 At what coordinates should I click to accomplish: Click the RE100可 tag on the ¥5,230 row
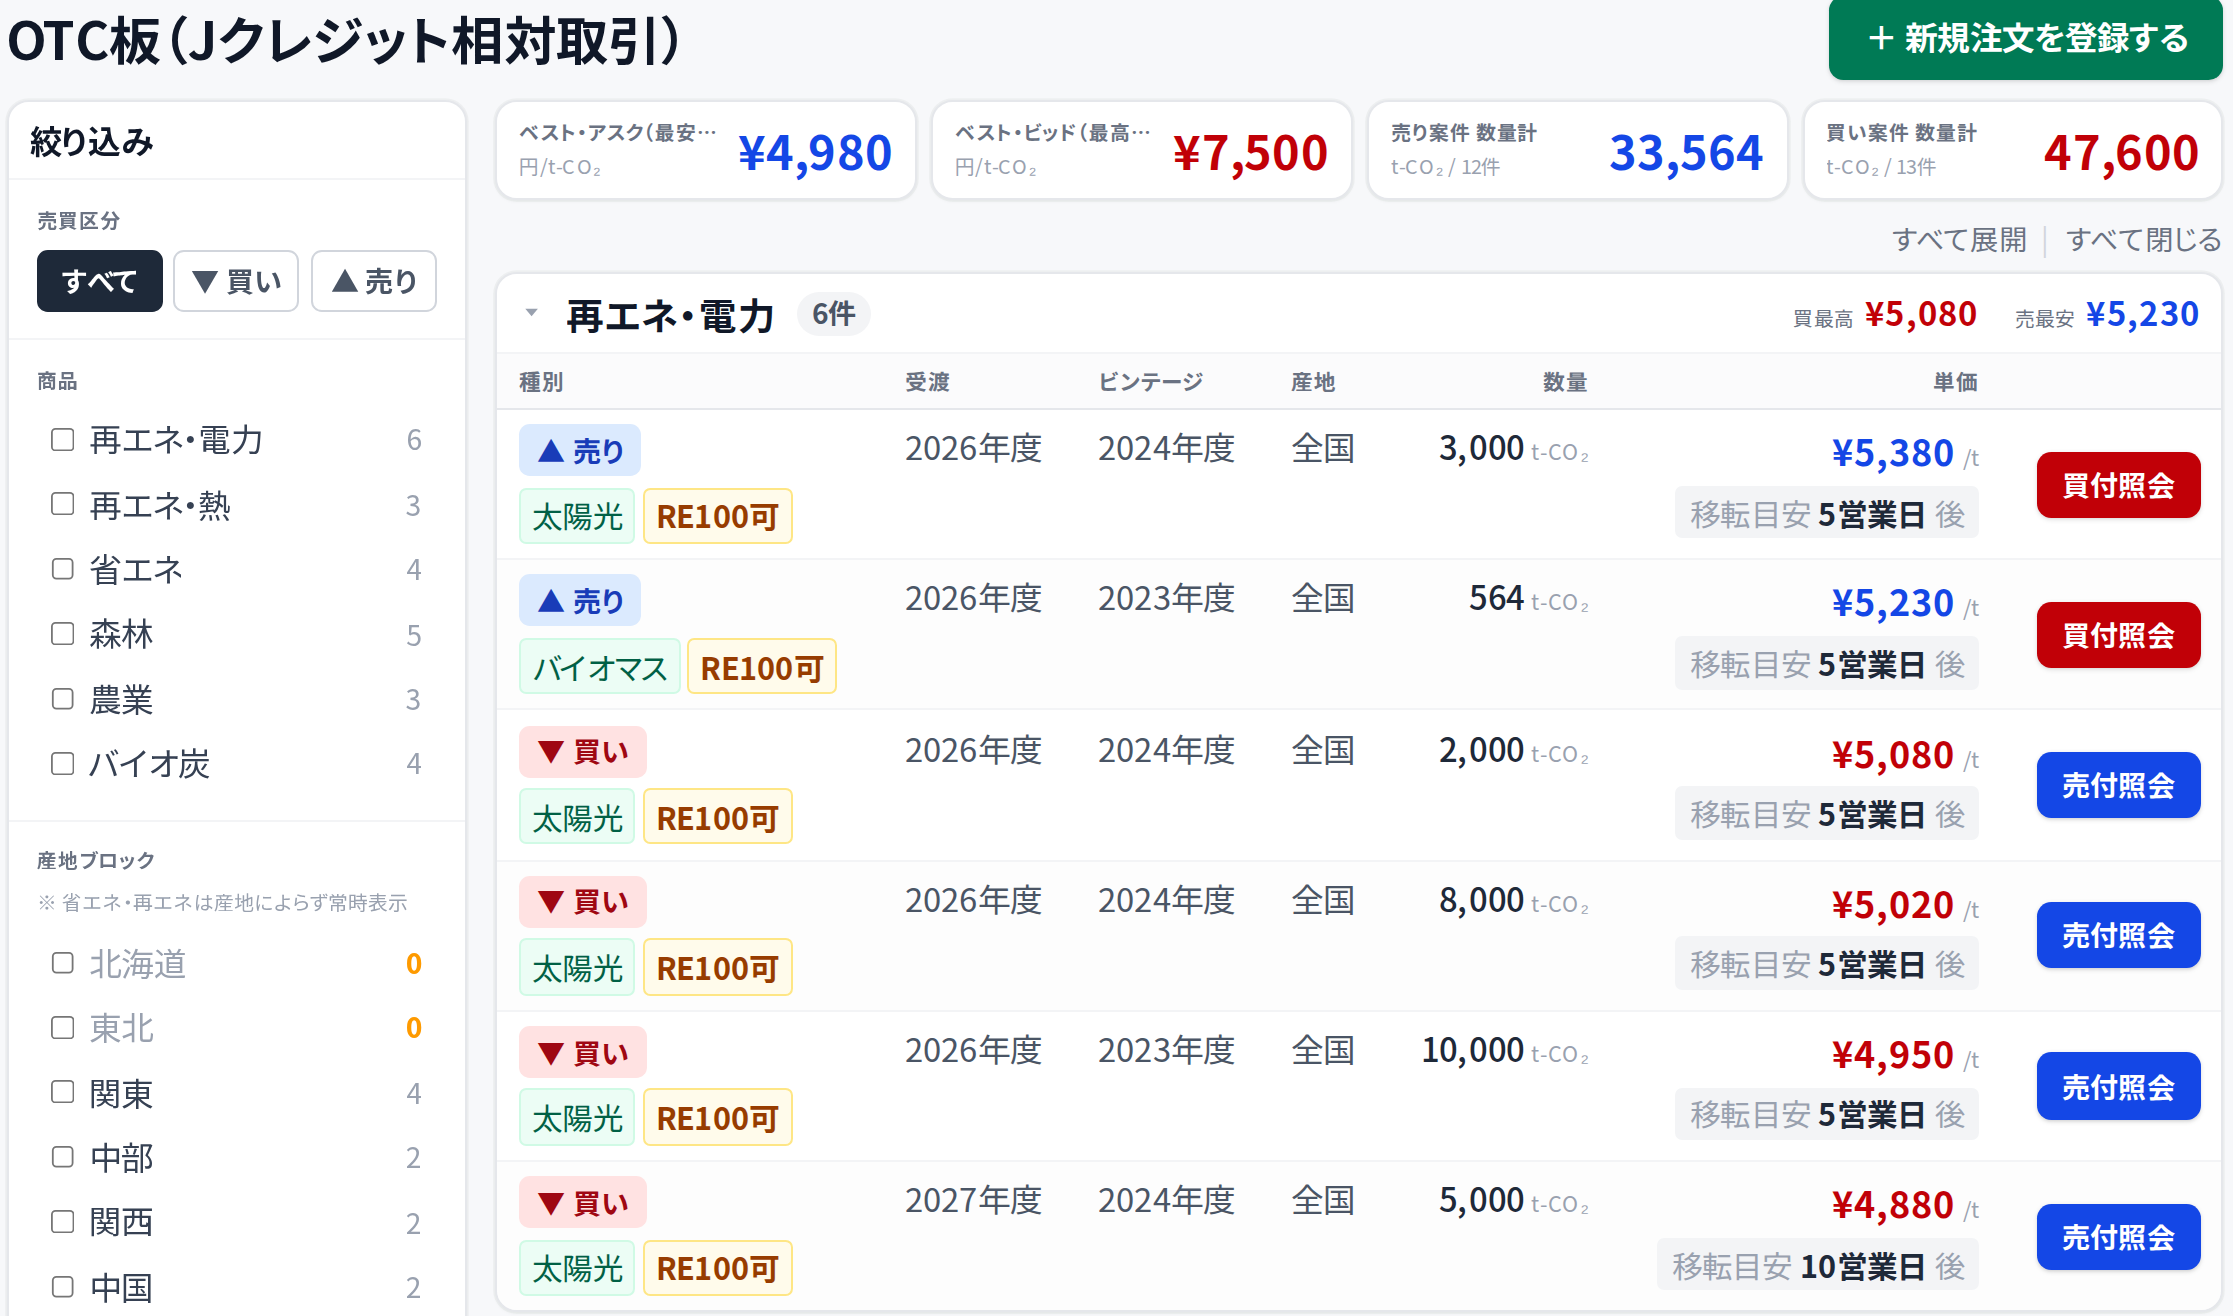(x=762, y=667)
